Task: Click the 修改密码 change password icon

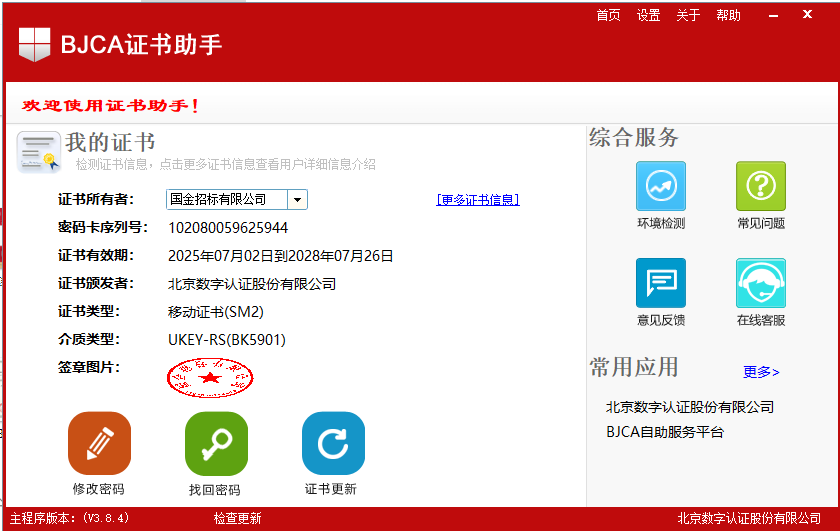Action: (99, 443)
